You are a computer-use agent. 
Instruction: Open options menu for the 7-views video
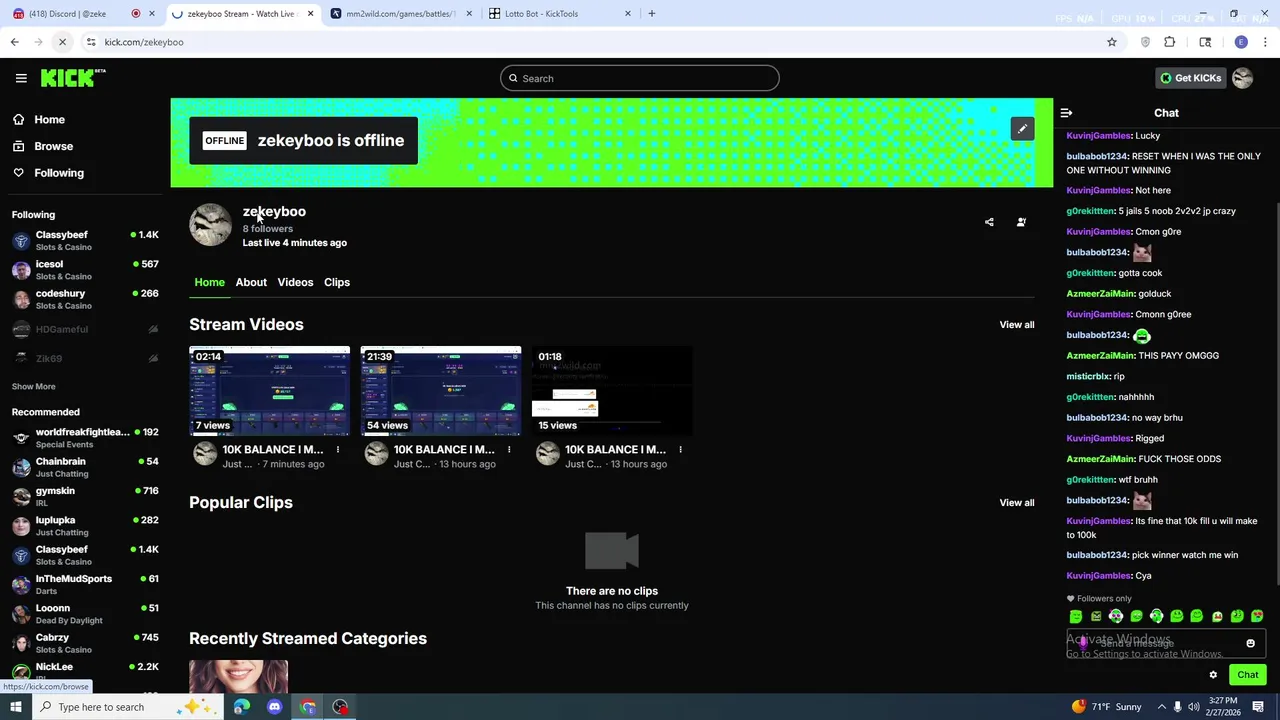pos(338,450)
